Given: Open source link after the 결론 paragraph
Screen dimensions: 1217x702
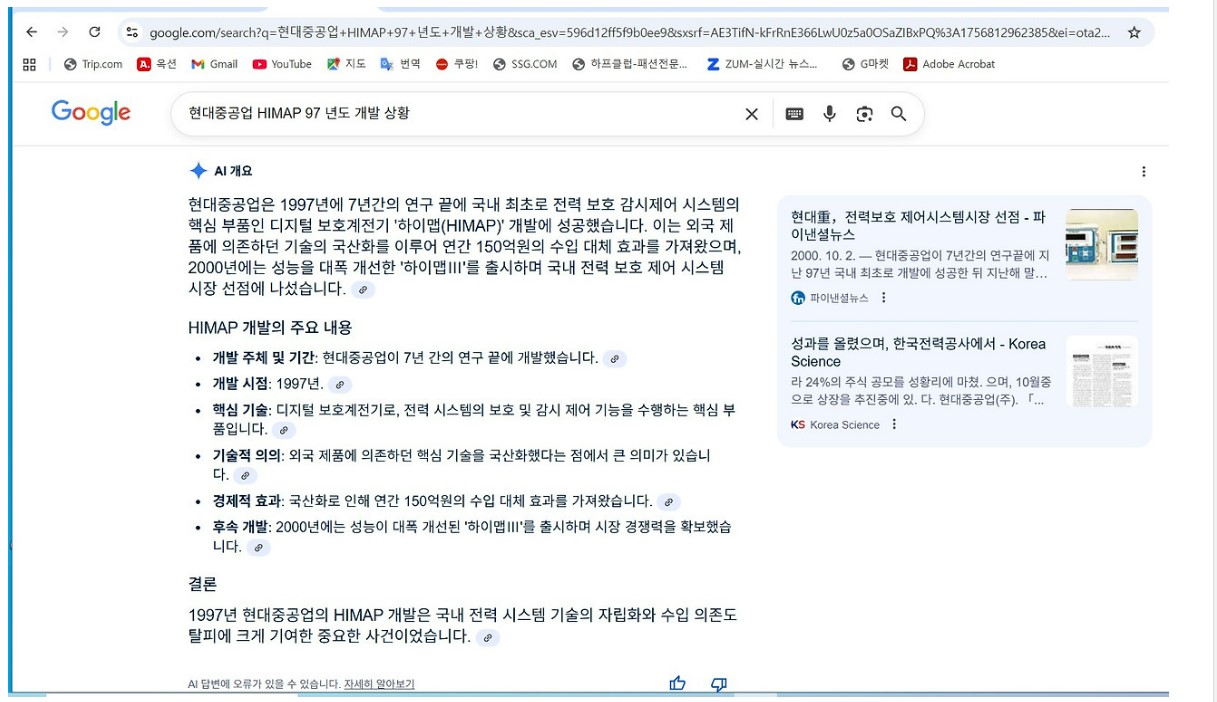Looking at the screenshot, I should pyautogui.click(x=487, y=637).
